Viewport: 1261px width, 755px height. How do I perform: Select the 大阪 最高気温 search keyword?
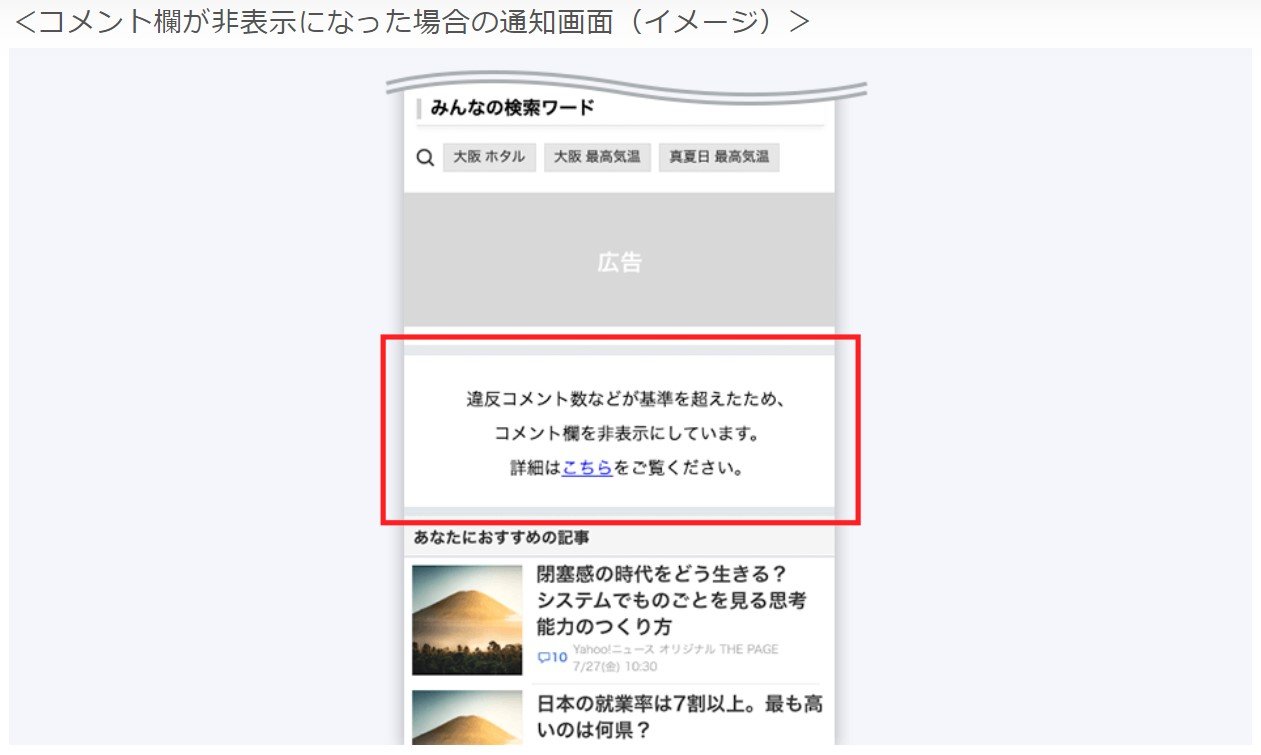[x=597, y=157]
